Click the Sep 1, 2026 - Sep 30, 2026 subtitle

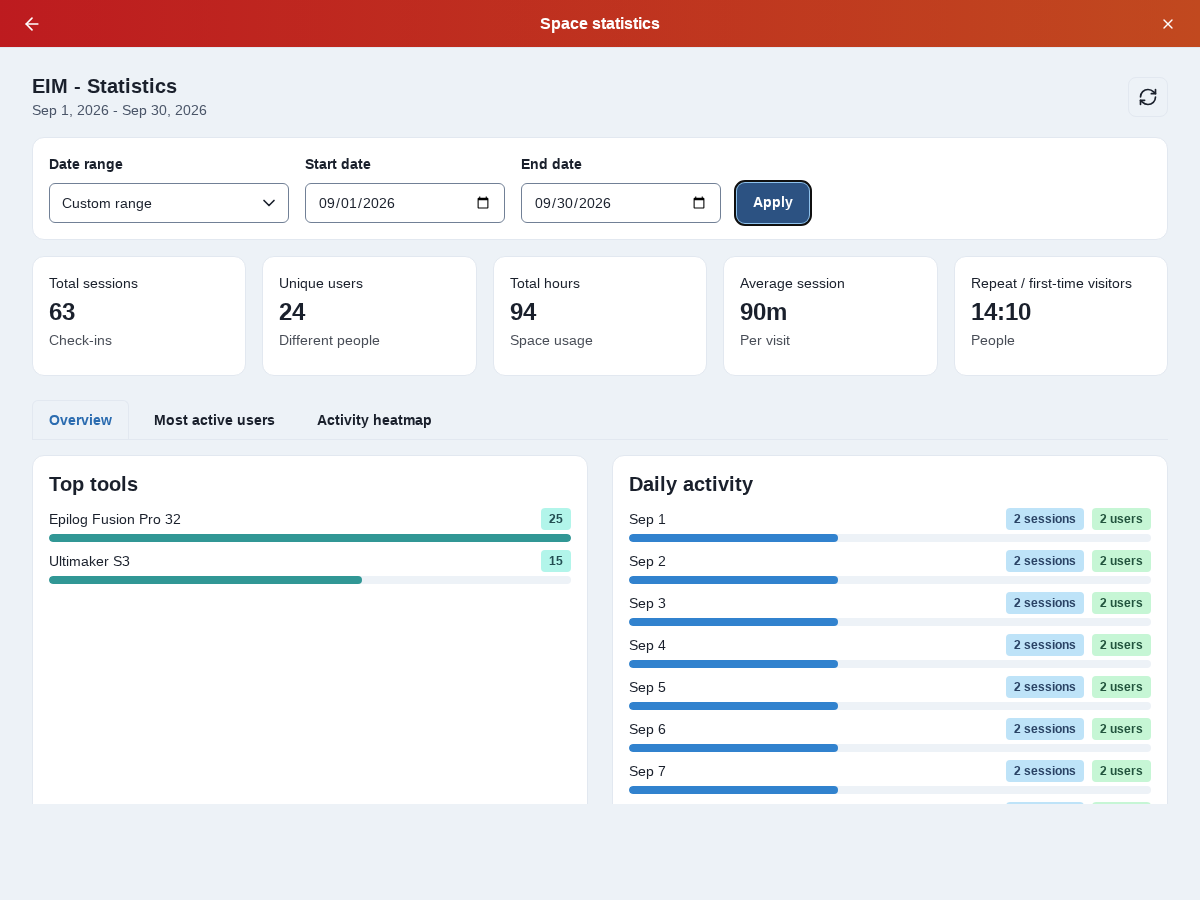(119, 110)
